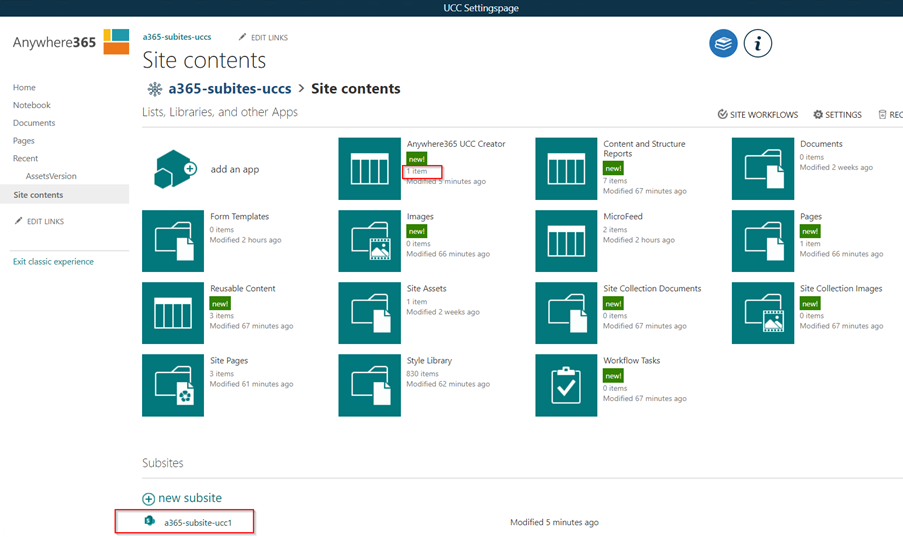Open the Anywhere365 UCC Creator list tile
The height and width of the screenshot is (537, 903).
369,169
